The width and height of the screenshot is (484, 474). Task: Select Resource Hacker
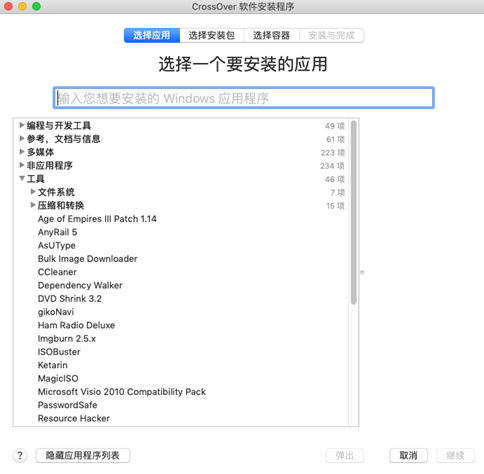pyautogui.click(x=74, y=419)
